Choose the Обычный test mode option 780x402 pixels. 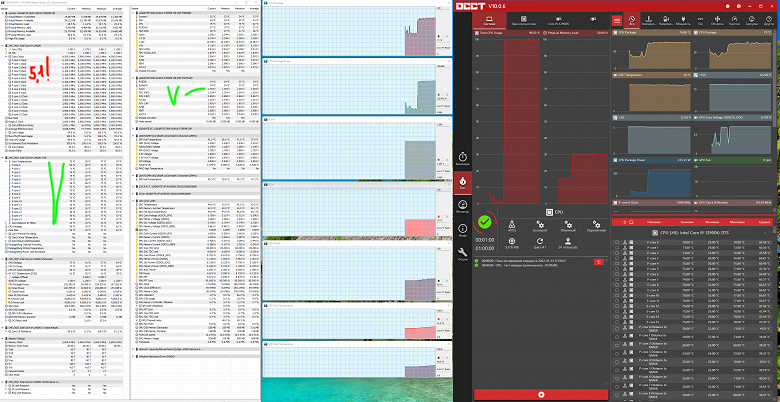click(x=568, y=226)
